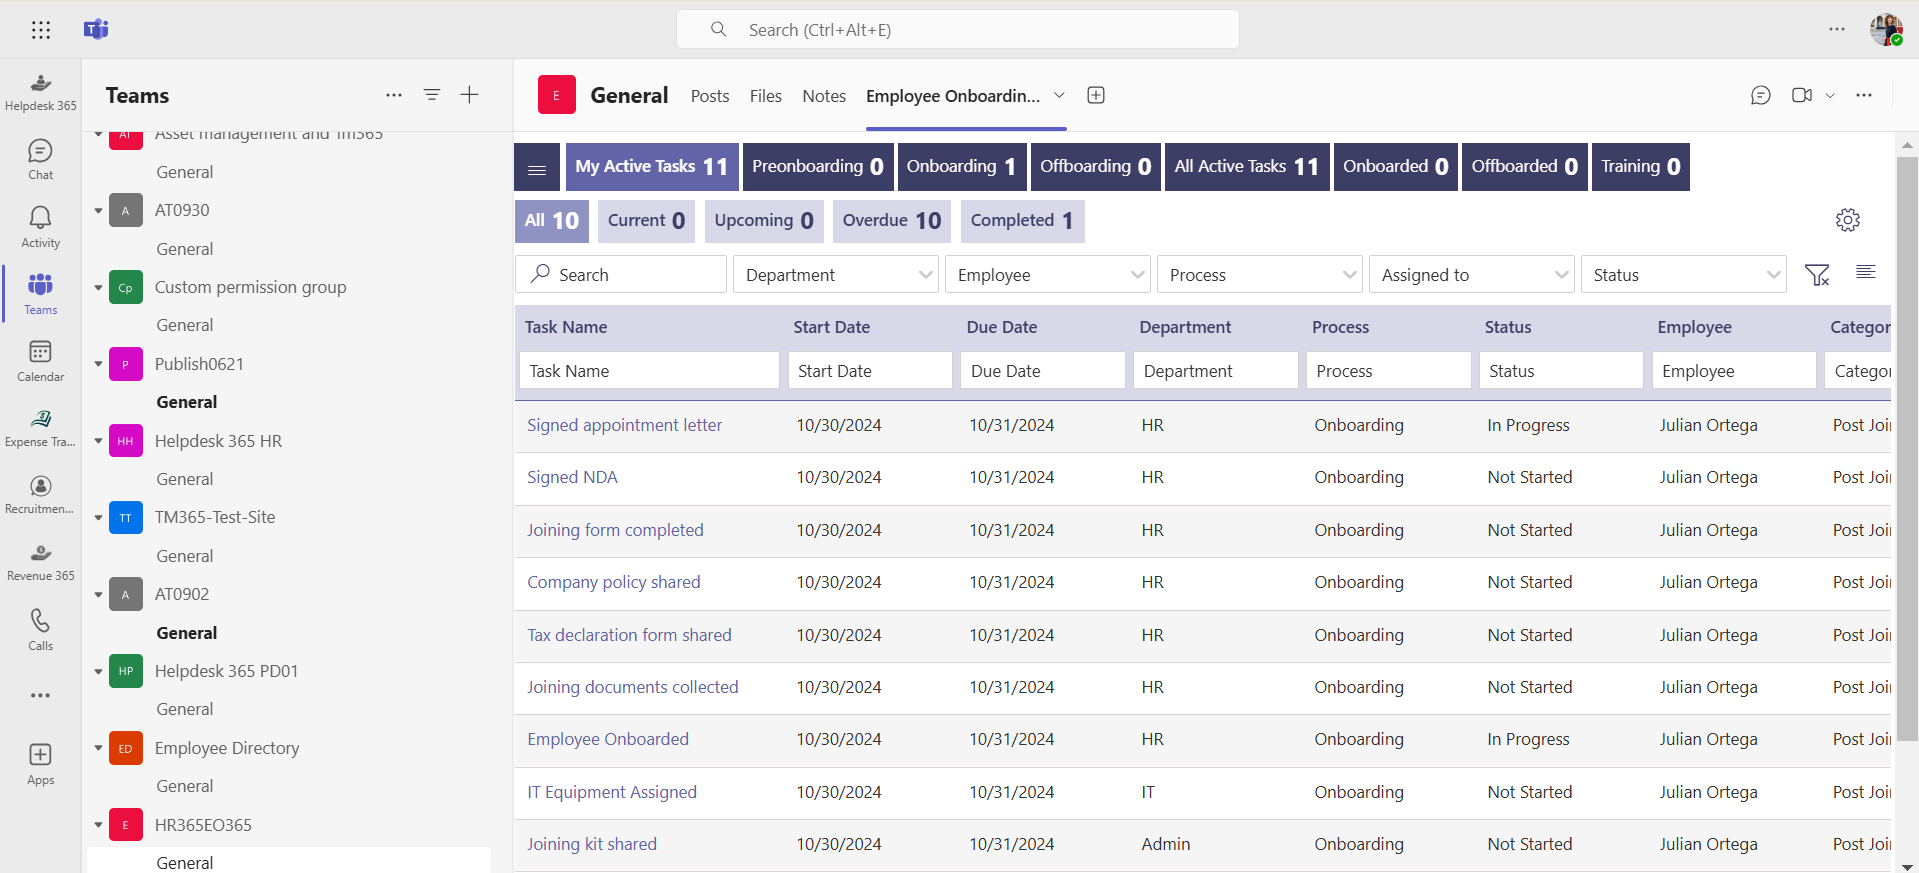Viewport: 1919px width, 873px height.
Task: Open Signed appointment letter task
Action: [x=624, y=425]
